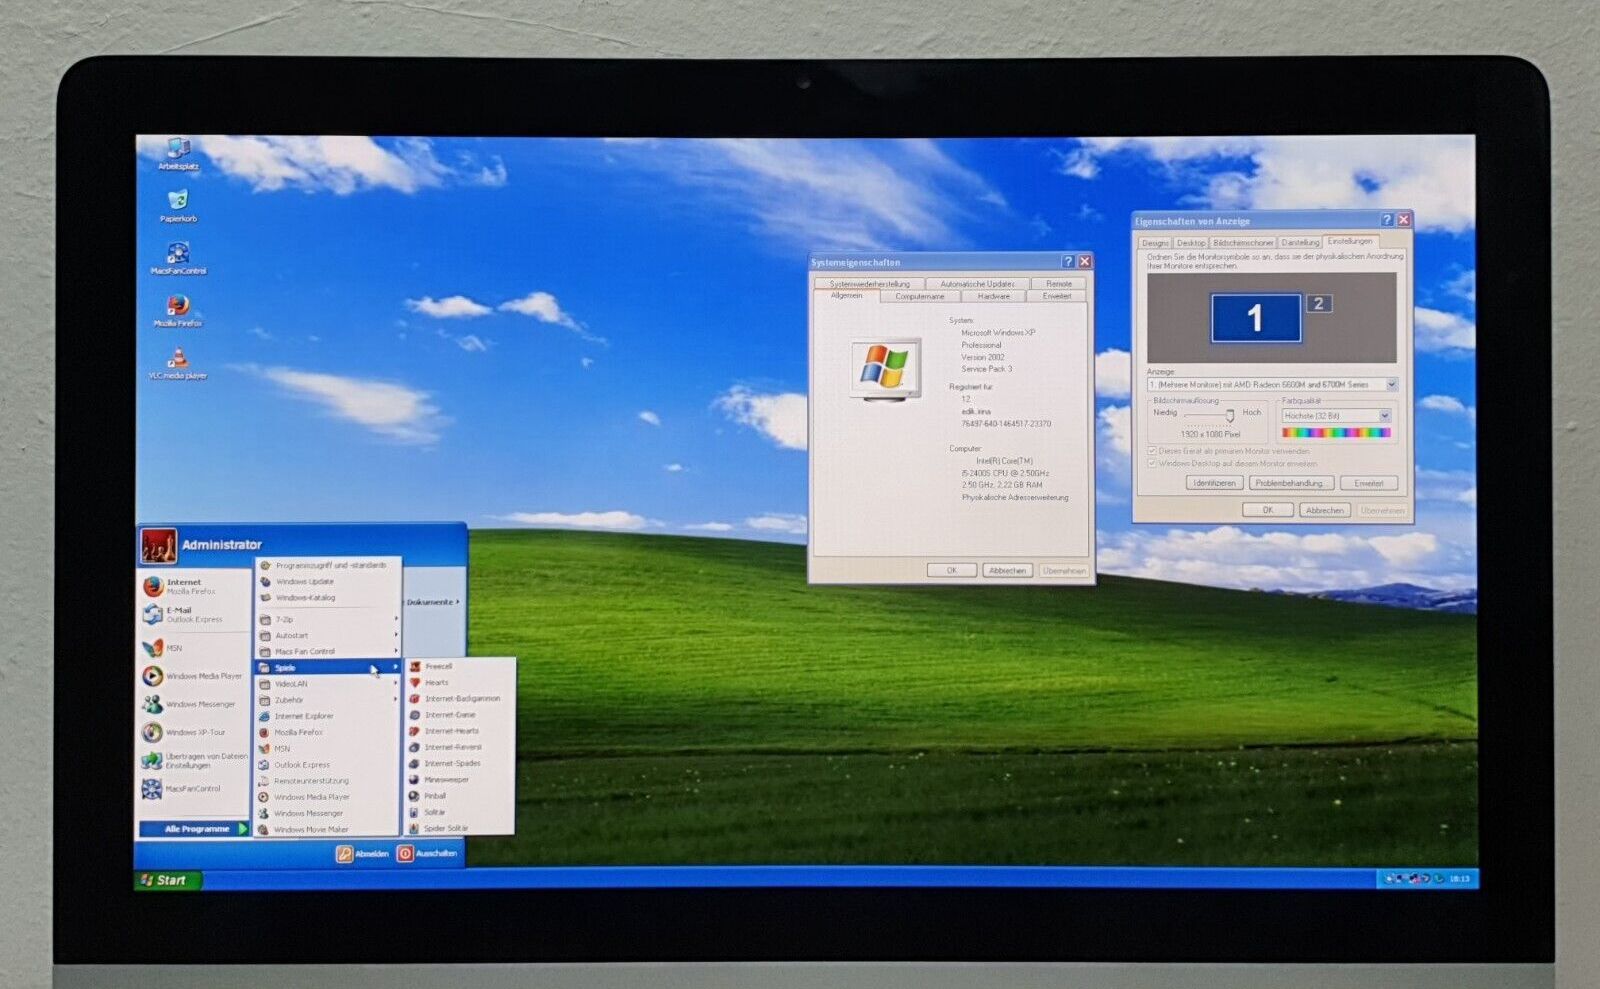Switch to the Bildschirmschoner tab
This screenshot has height=989, width=1600.
1243,243
